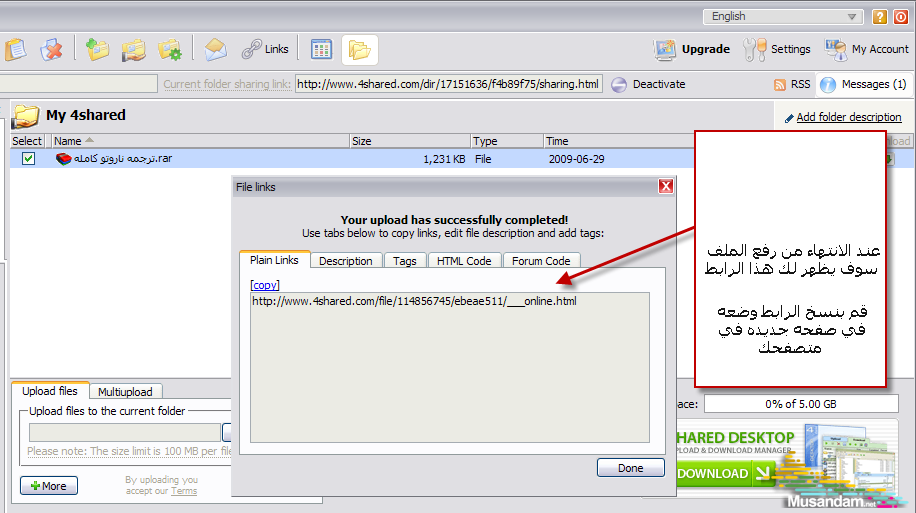The image size is (916, 513).
Task: Click the delete file icon with red X
Action: pos(51,50)
